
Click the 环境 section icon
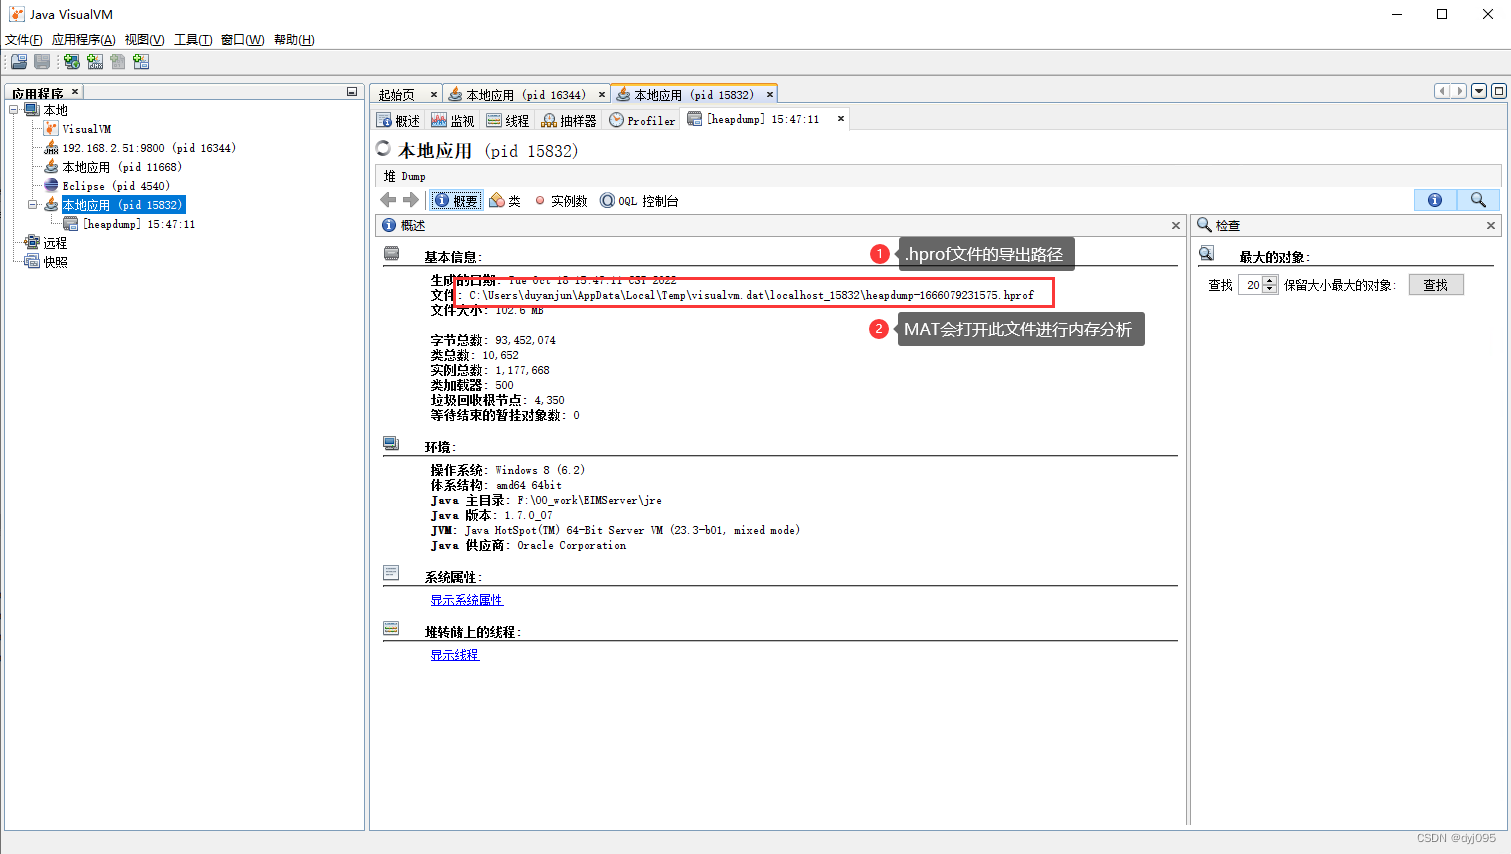[x=392, y=444]
